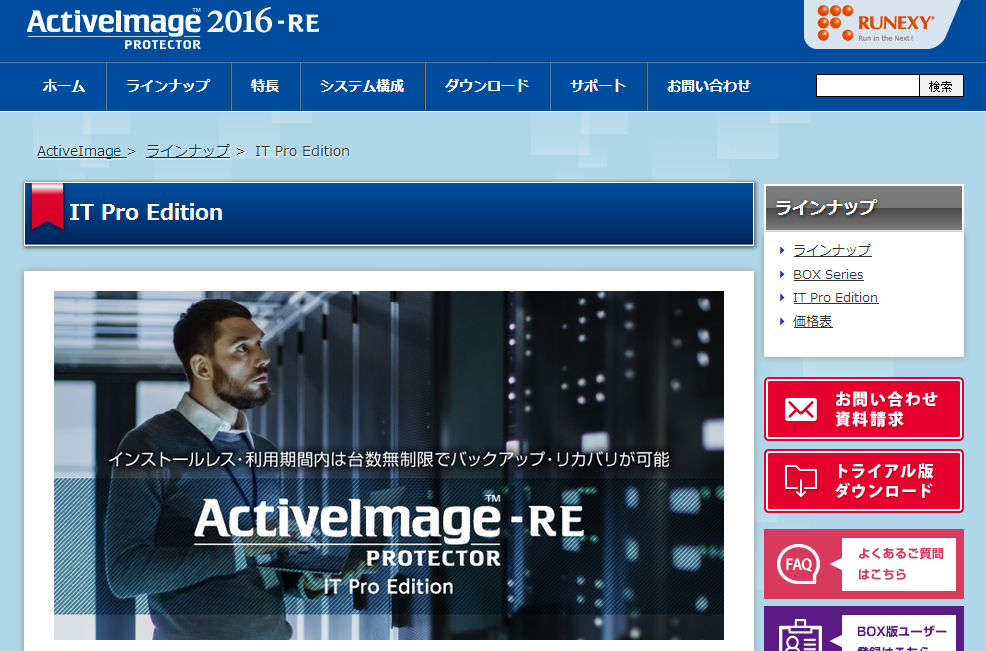
Task: Click arrow bullet beside 価格表 link
Action: 782,321
